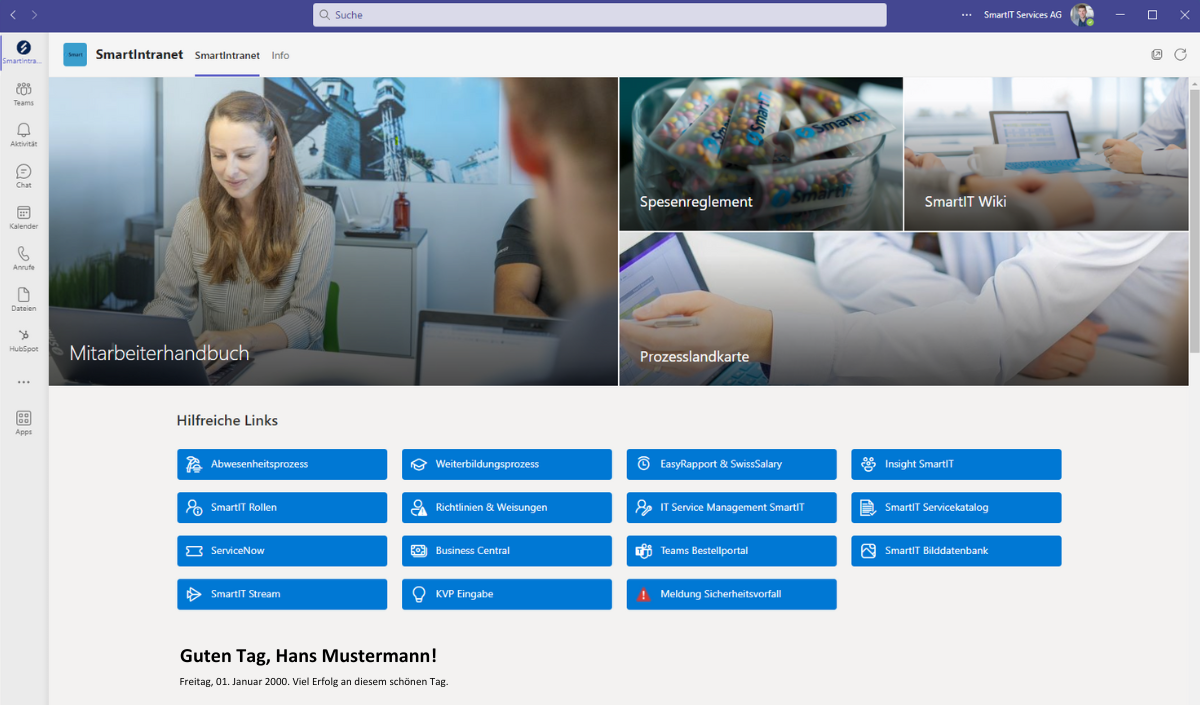The width and height of the screenshot is (1200, 705).
Task: Click the Guten Tag, Hans Mustermann greeting
Action: pos(308,656)
